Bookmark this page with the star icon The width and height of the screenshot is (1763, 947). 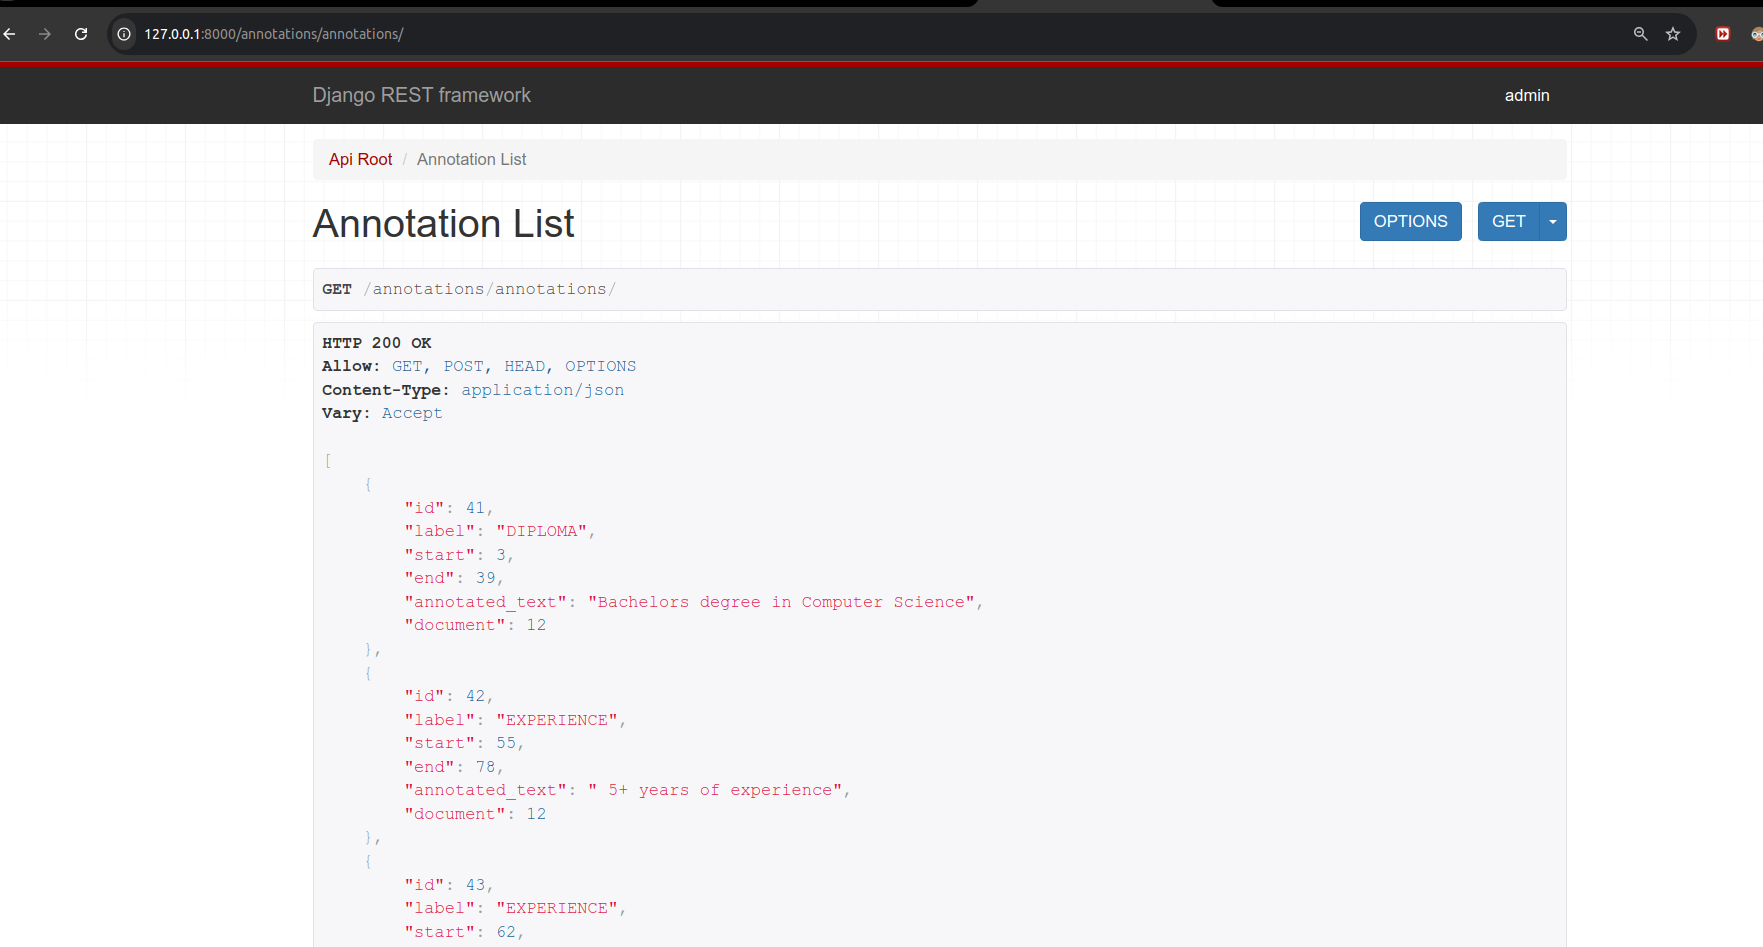[1673, 34]
